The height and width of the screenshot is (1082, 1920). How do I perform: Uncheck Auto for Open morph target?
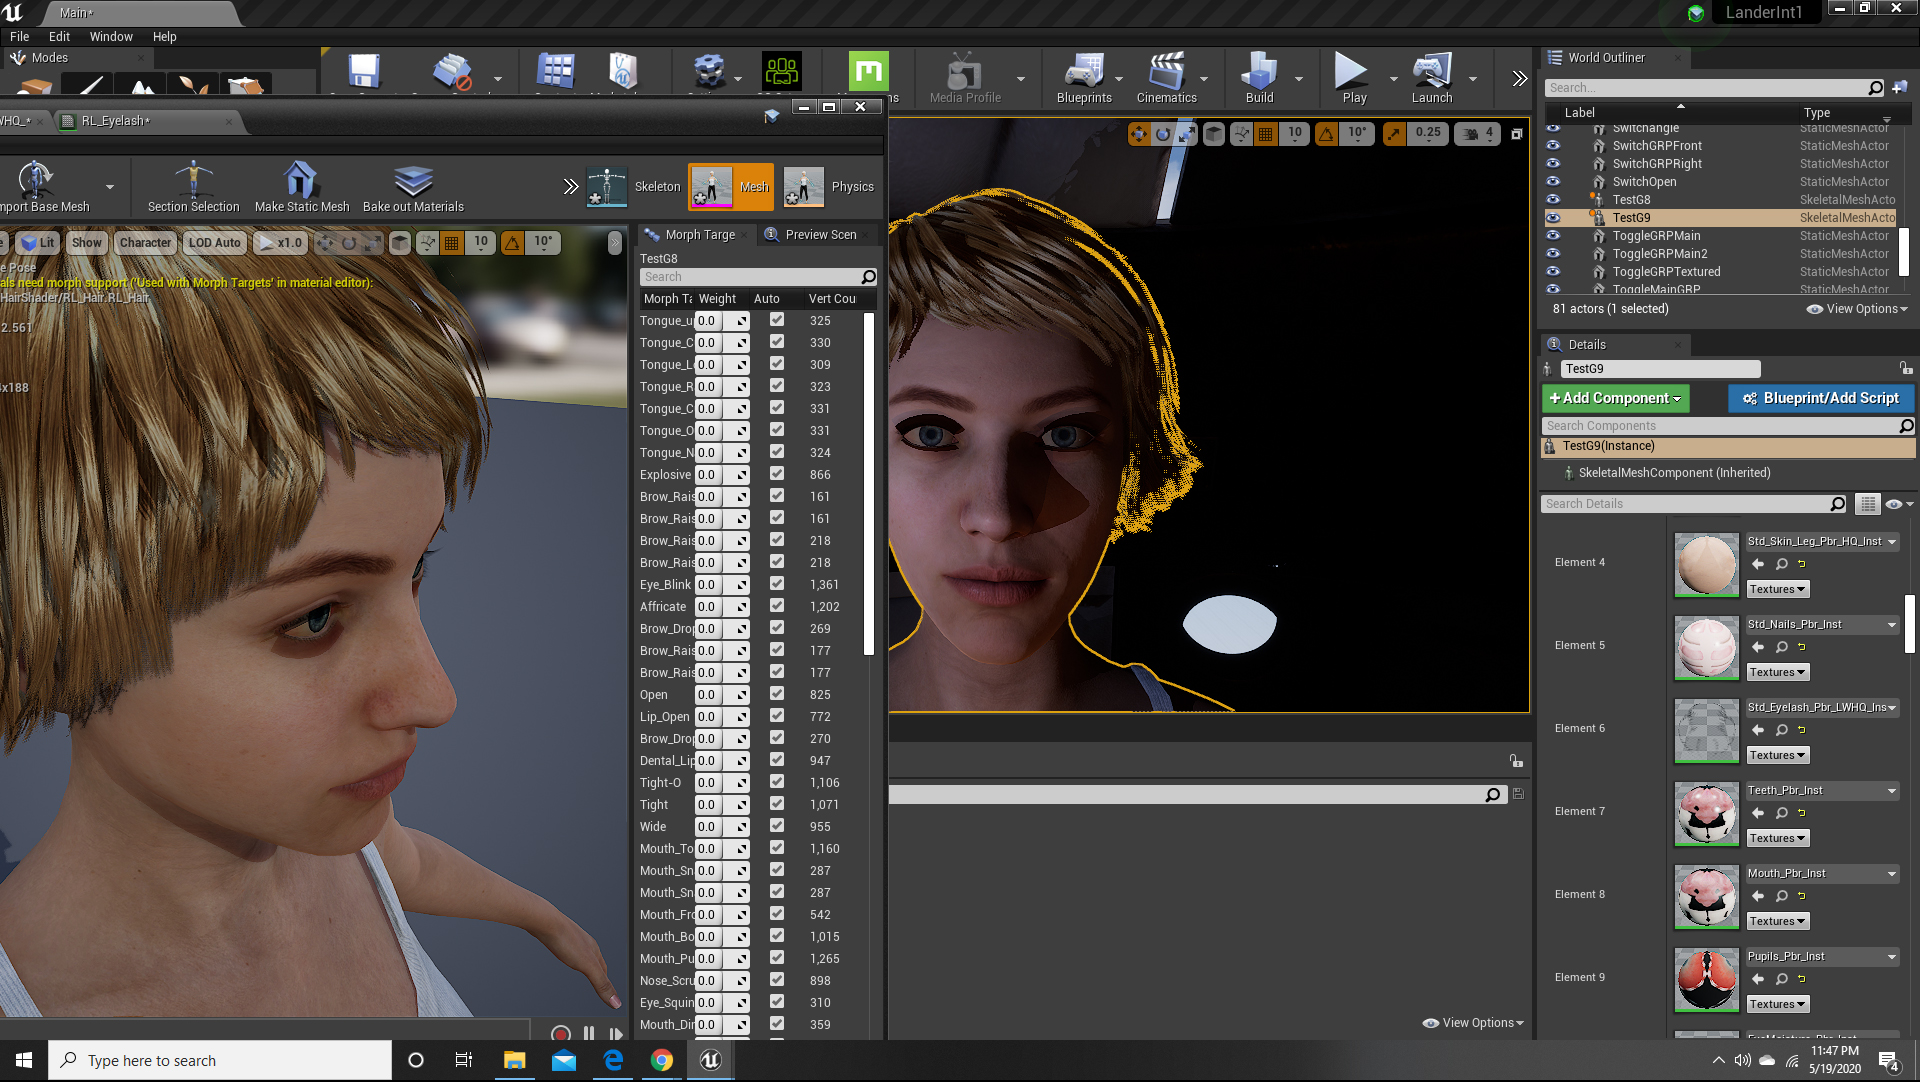[x=777, y=694]
